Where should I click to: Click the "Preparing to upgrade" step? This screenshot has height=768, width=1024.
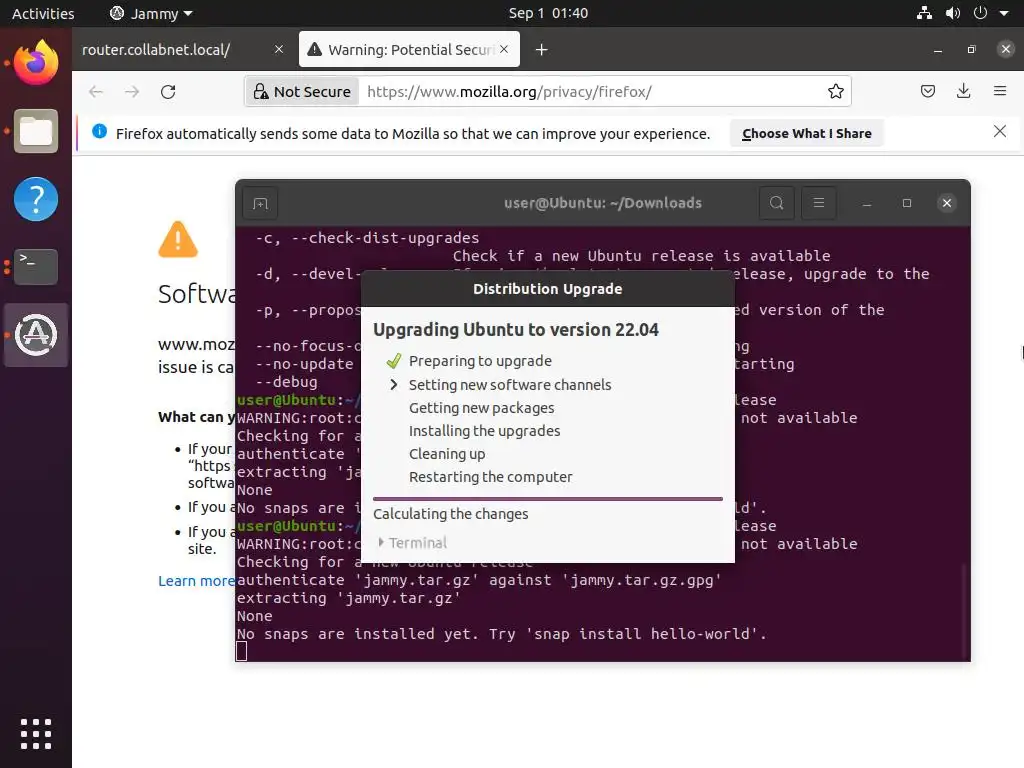coord(480,361)
